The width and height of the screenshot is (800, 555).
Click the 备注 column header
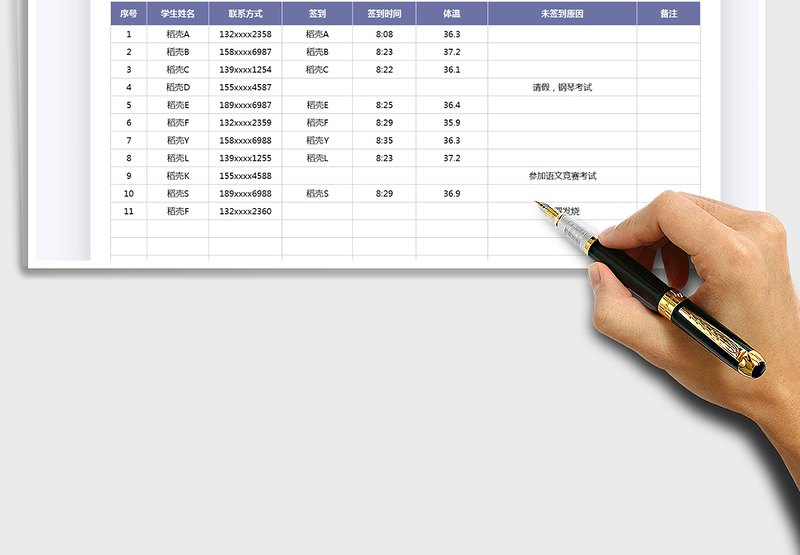(x=668, y=14)
